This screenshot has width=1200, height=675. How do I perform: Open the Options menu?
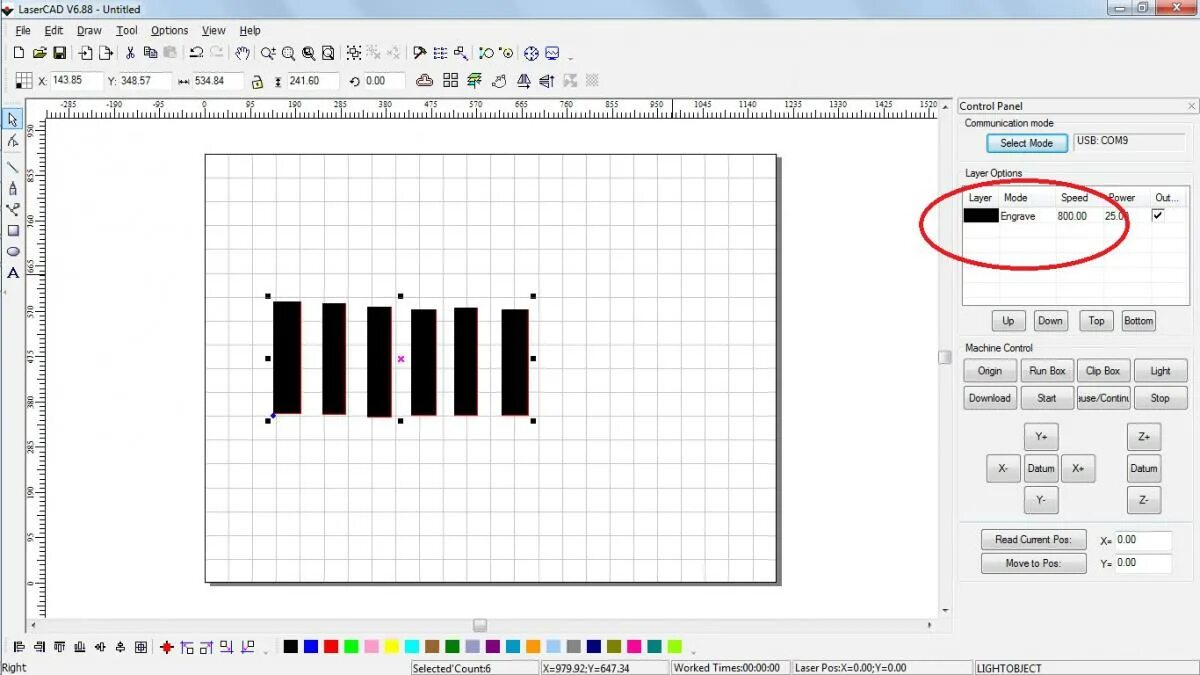click(x=169, y=31)
